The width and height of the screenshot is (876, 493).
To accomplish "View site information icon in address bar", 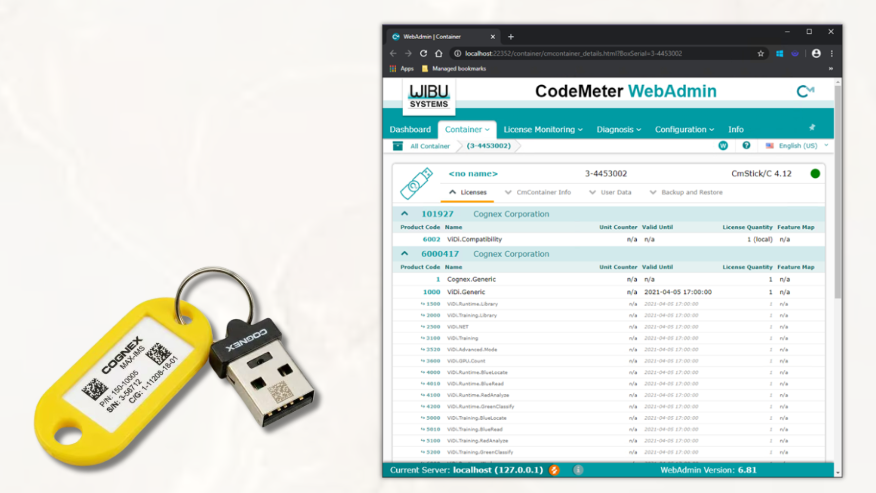I will pos(458,54).
